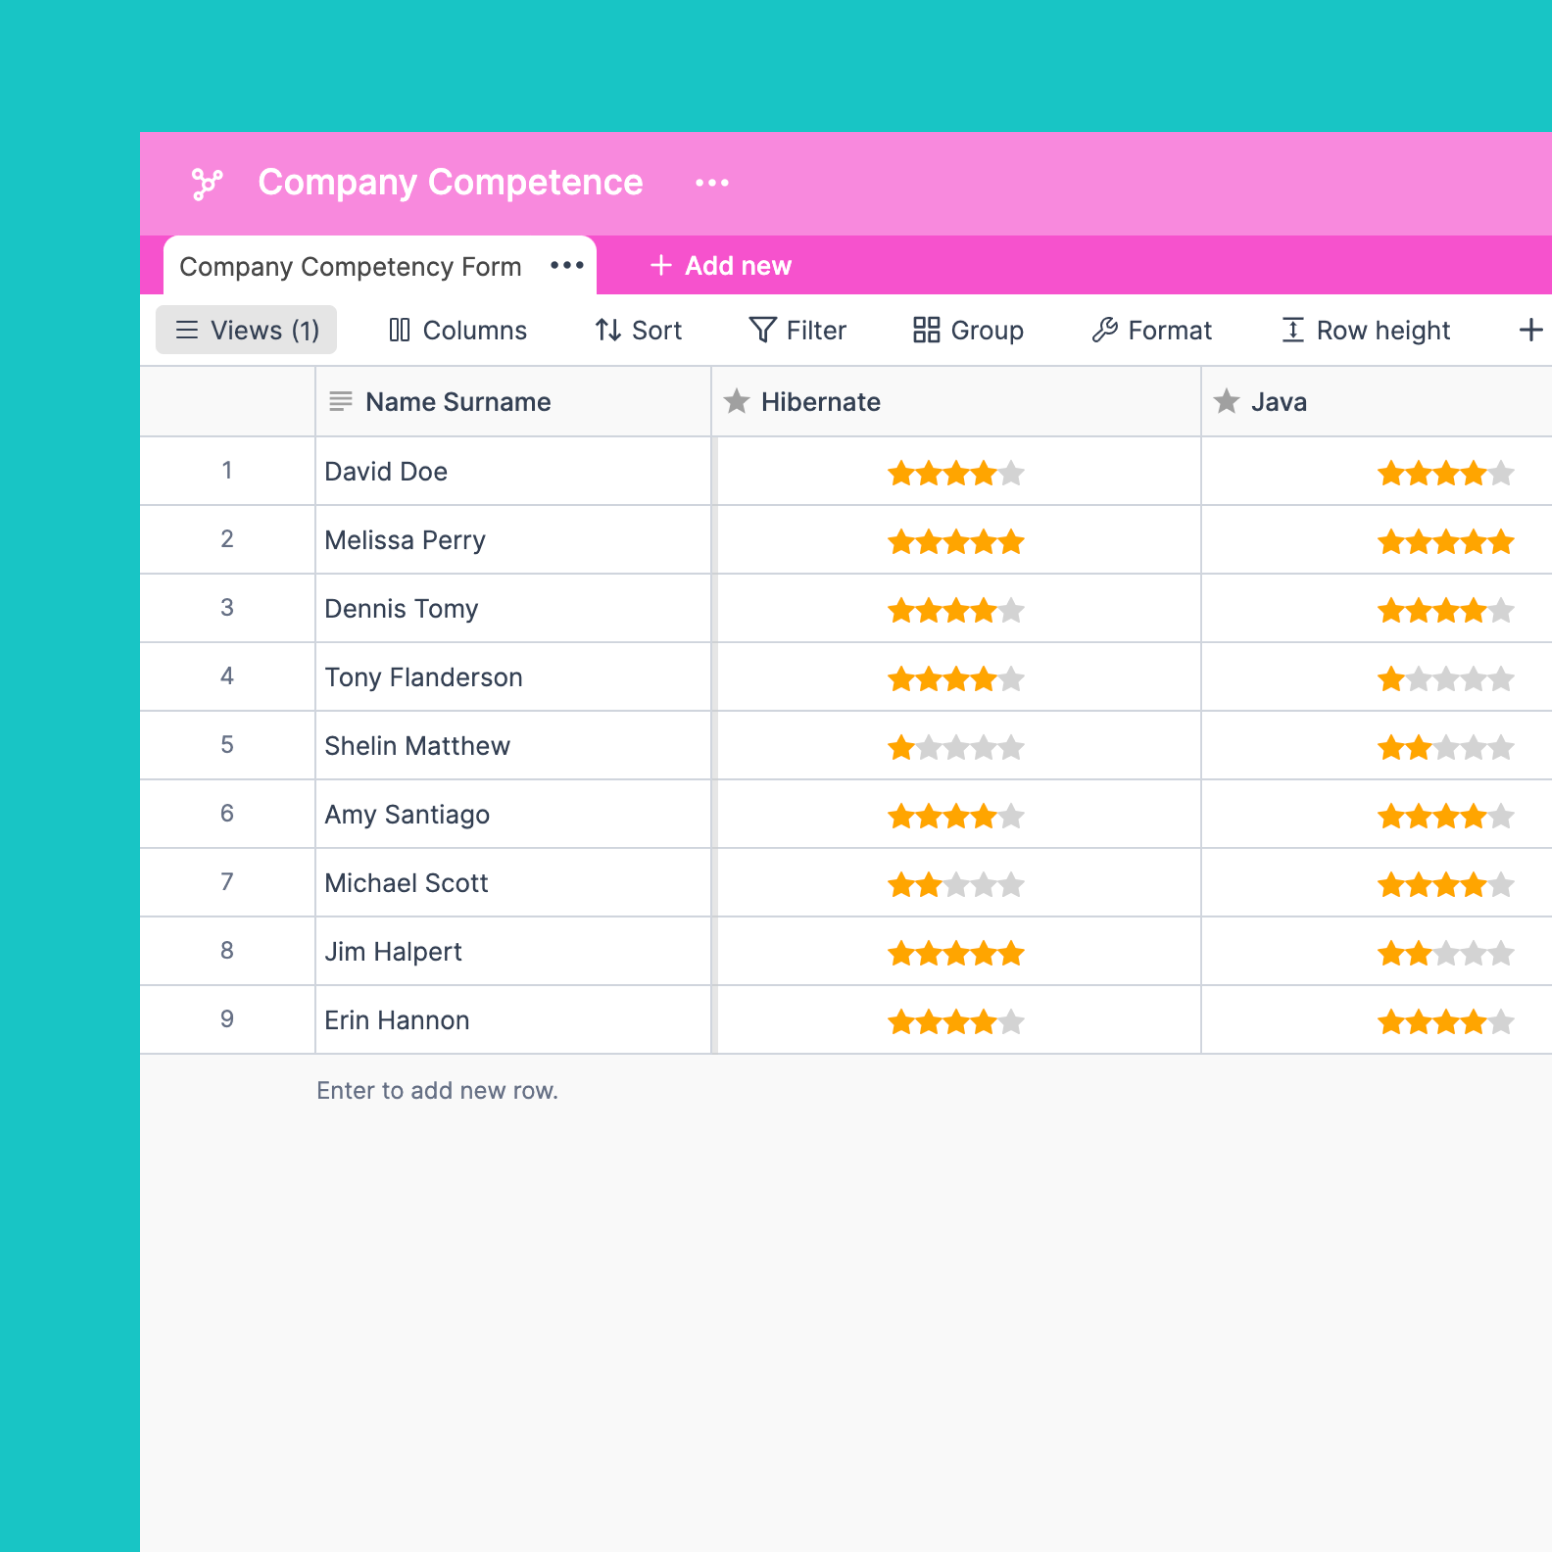Screen dimensions: 1552x1552
Task: Select the Hibernate column header
Action: (x=820, y=402)
